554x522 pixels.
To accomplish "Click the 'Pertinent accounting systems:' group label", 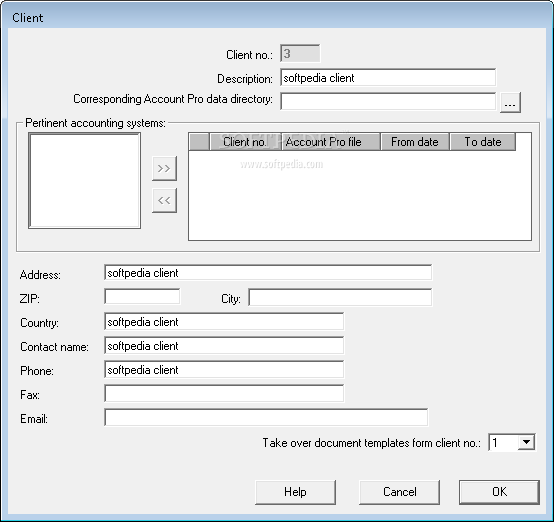I will coord(95,123).
